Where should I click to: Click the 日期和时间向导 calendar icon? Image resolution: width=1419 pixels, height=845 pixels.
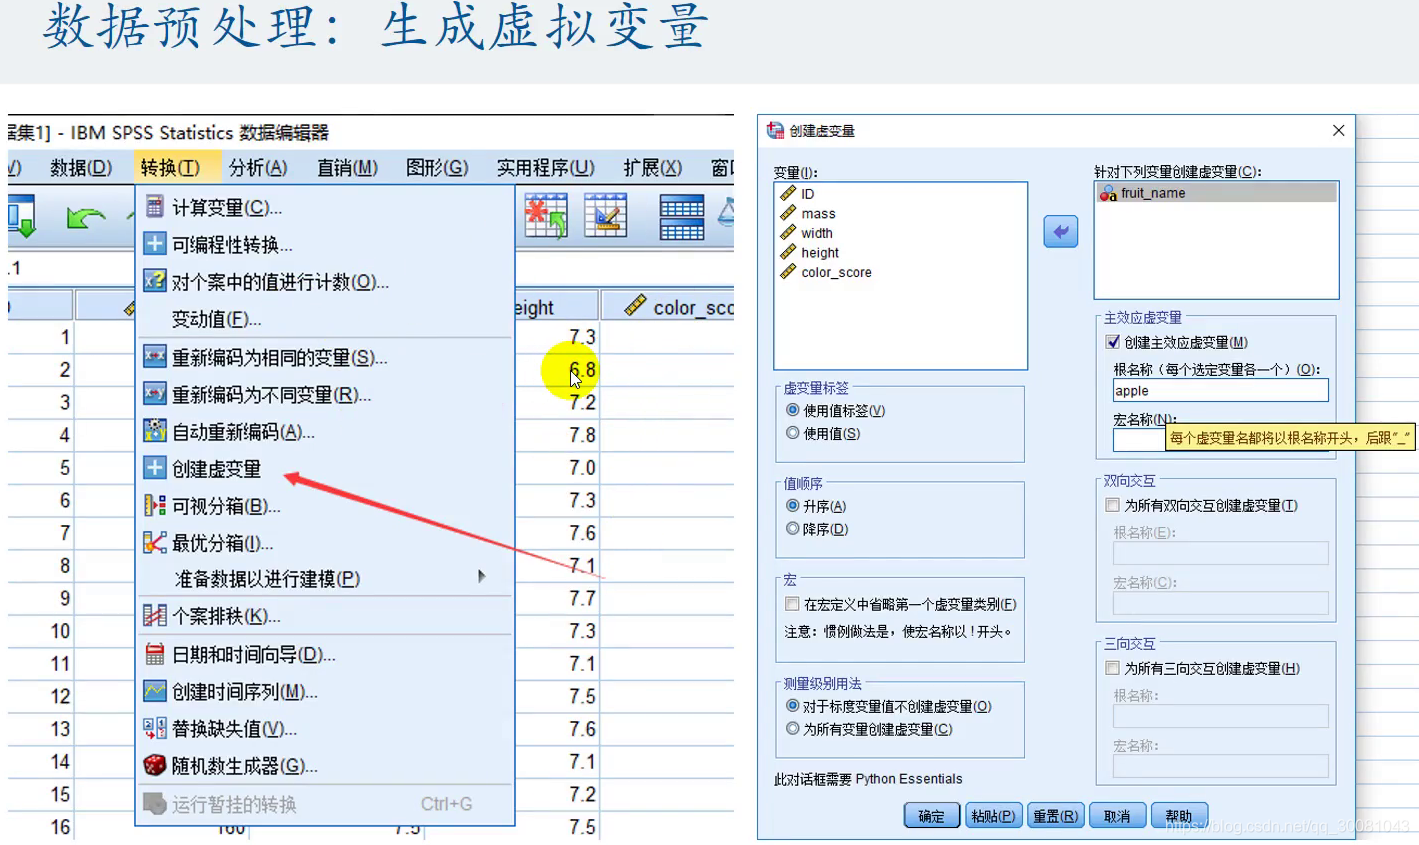[x=154, y=654]
